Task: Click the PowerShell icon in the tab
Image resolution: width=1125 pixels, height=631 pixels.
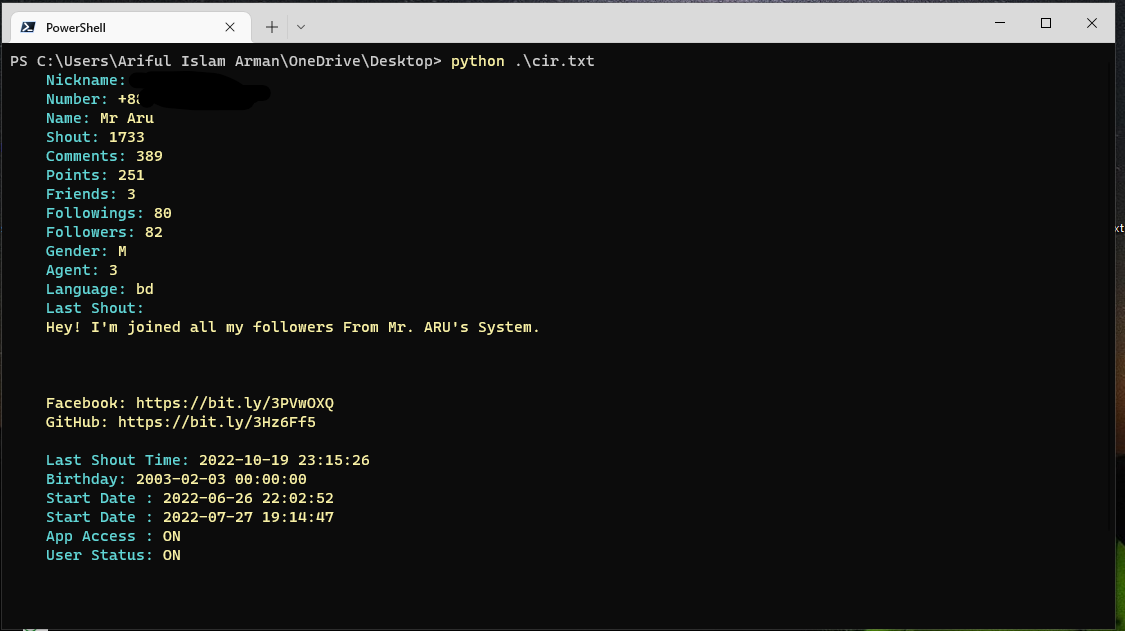Action: coord(28,27)
